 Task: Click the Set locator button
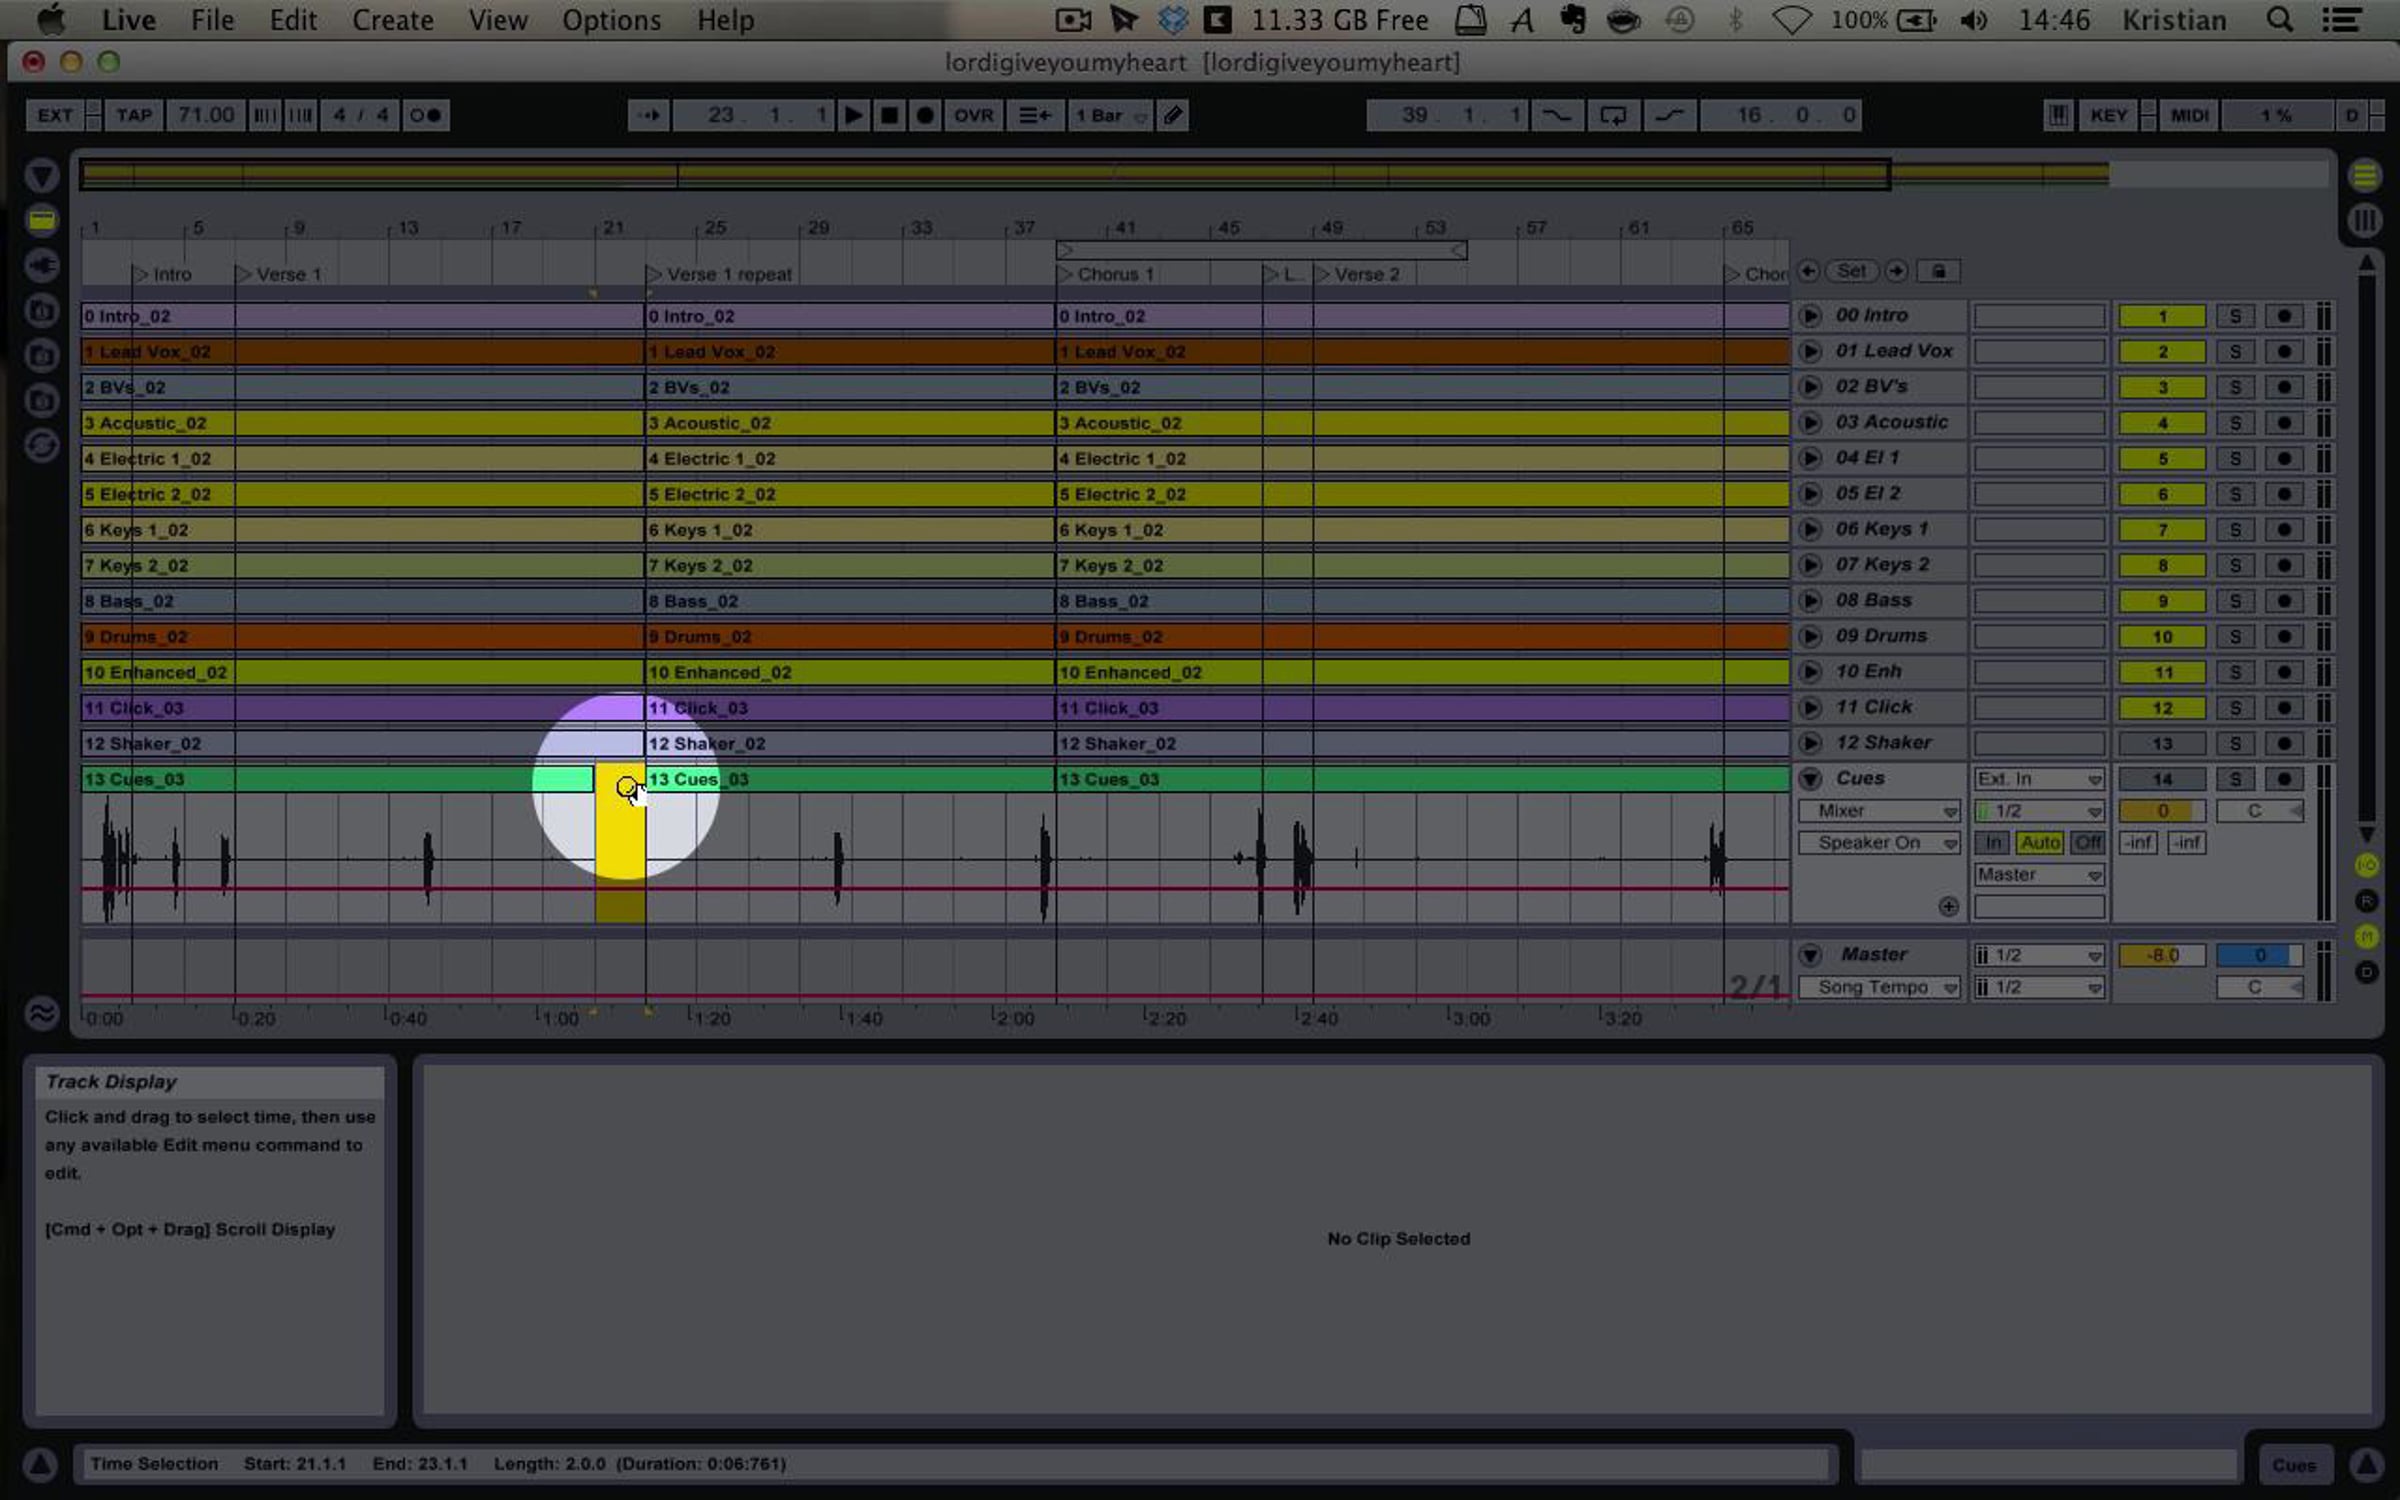point(1851,271)
